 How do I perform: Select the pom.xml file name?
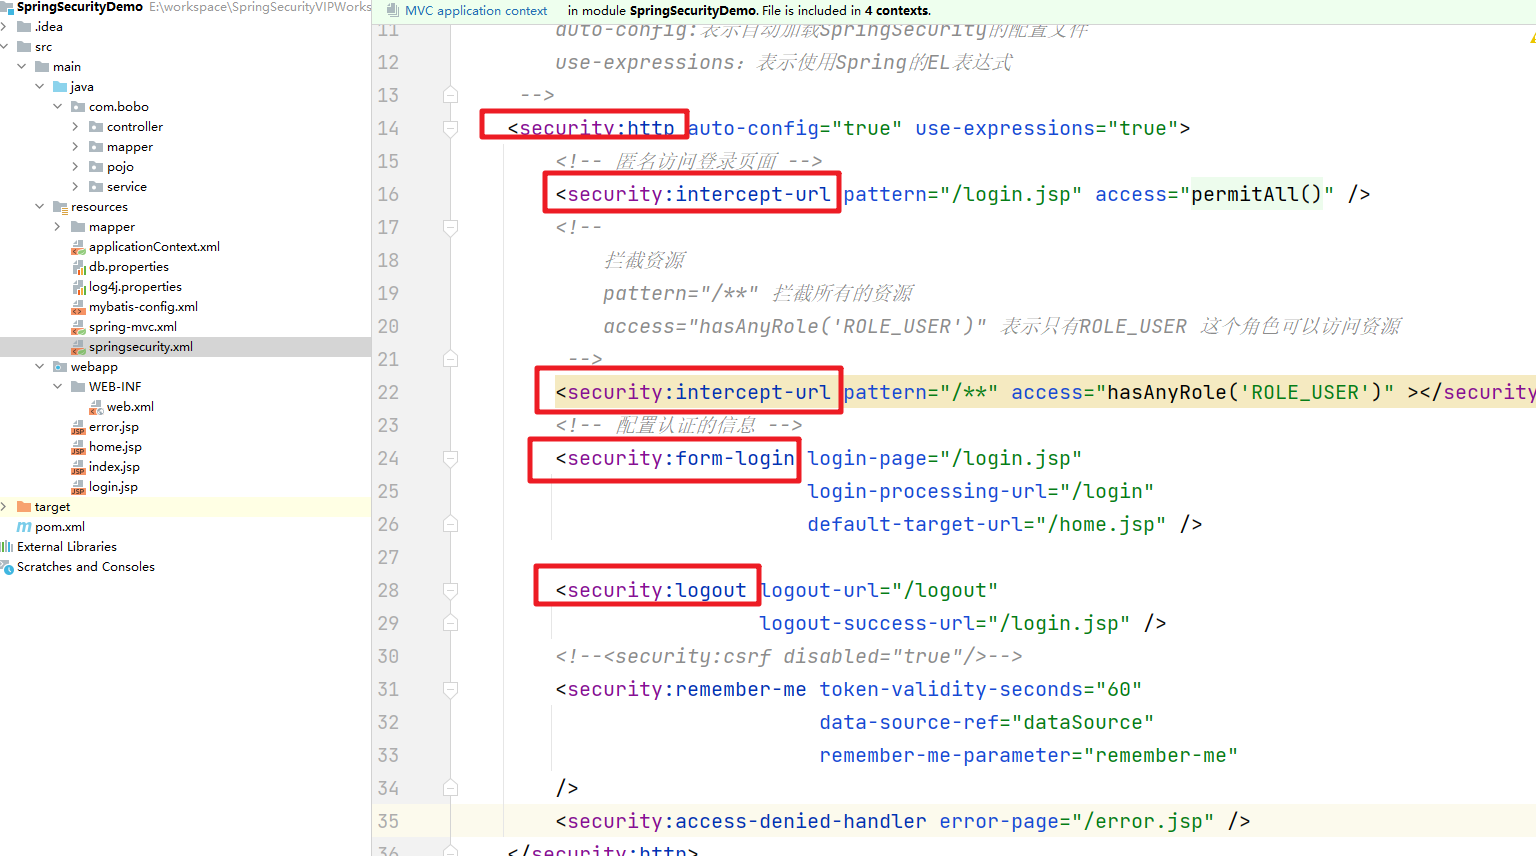coord(60,527)
